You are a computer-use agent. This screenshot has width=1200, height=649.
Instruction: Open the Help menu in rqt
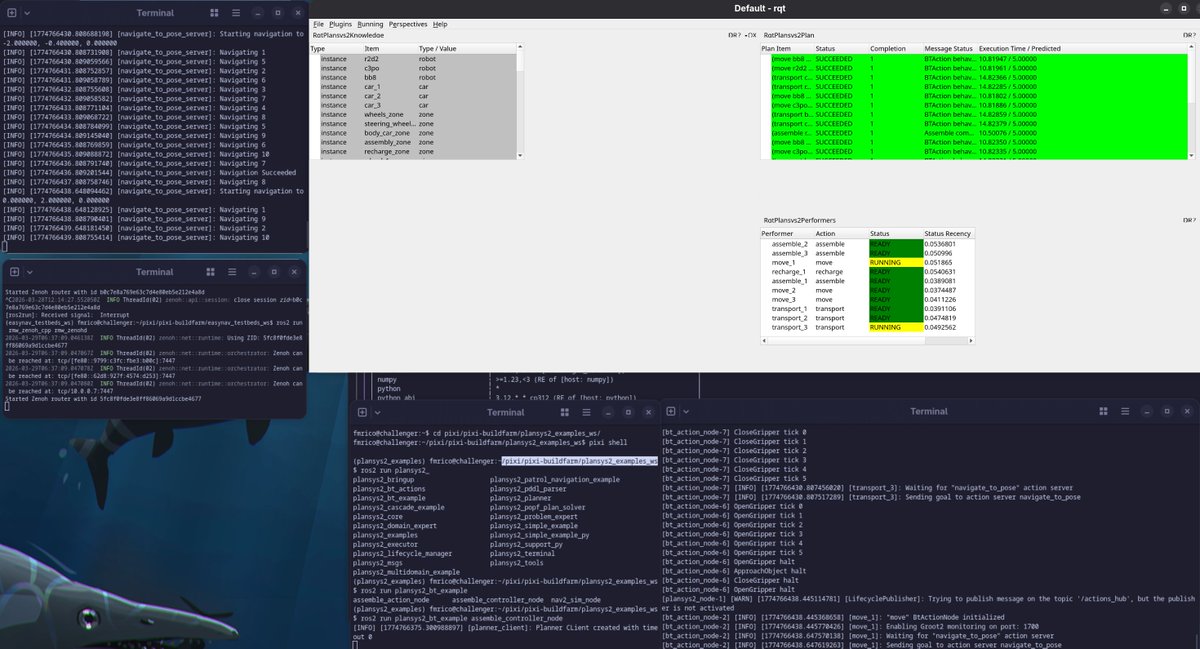(x=440, y=24)
